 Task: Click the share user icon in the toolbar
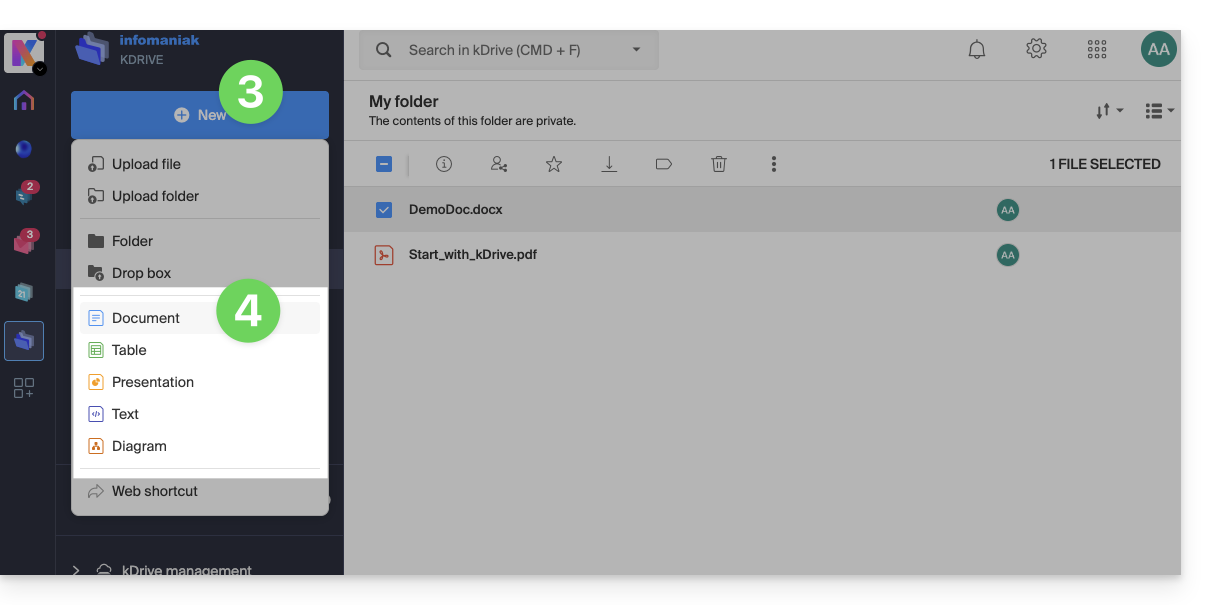tap(498, 165)
